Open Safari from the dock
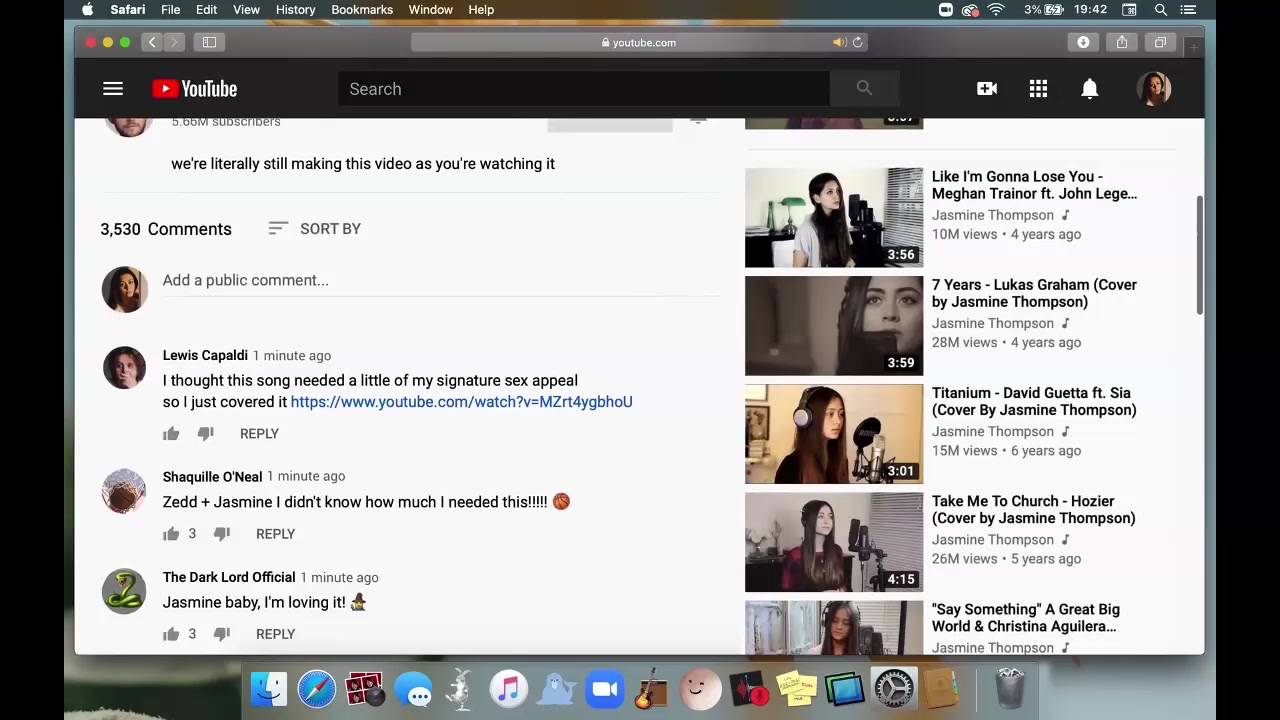This screenshot has width=1280, height=720. [317, 689]
